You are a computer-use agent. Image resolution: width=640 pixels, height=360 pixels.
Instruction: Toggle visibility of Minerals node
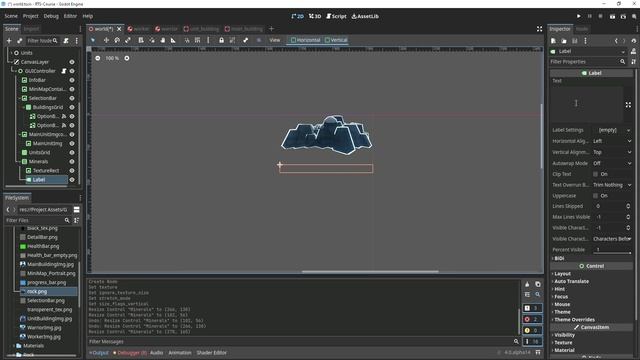coord(72,162)
